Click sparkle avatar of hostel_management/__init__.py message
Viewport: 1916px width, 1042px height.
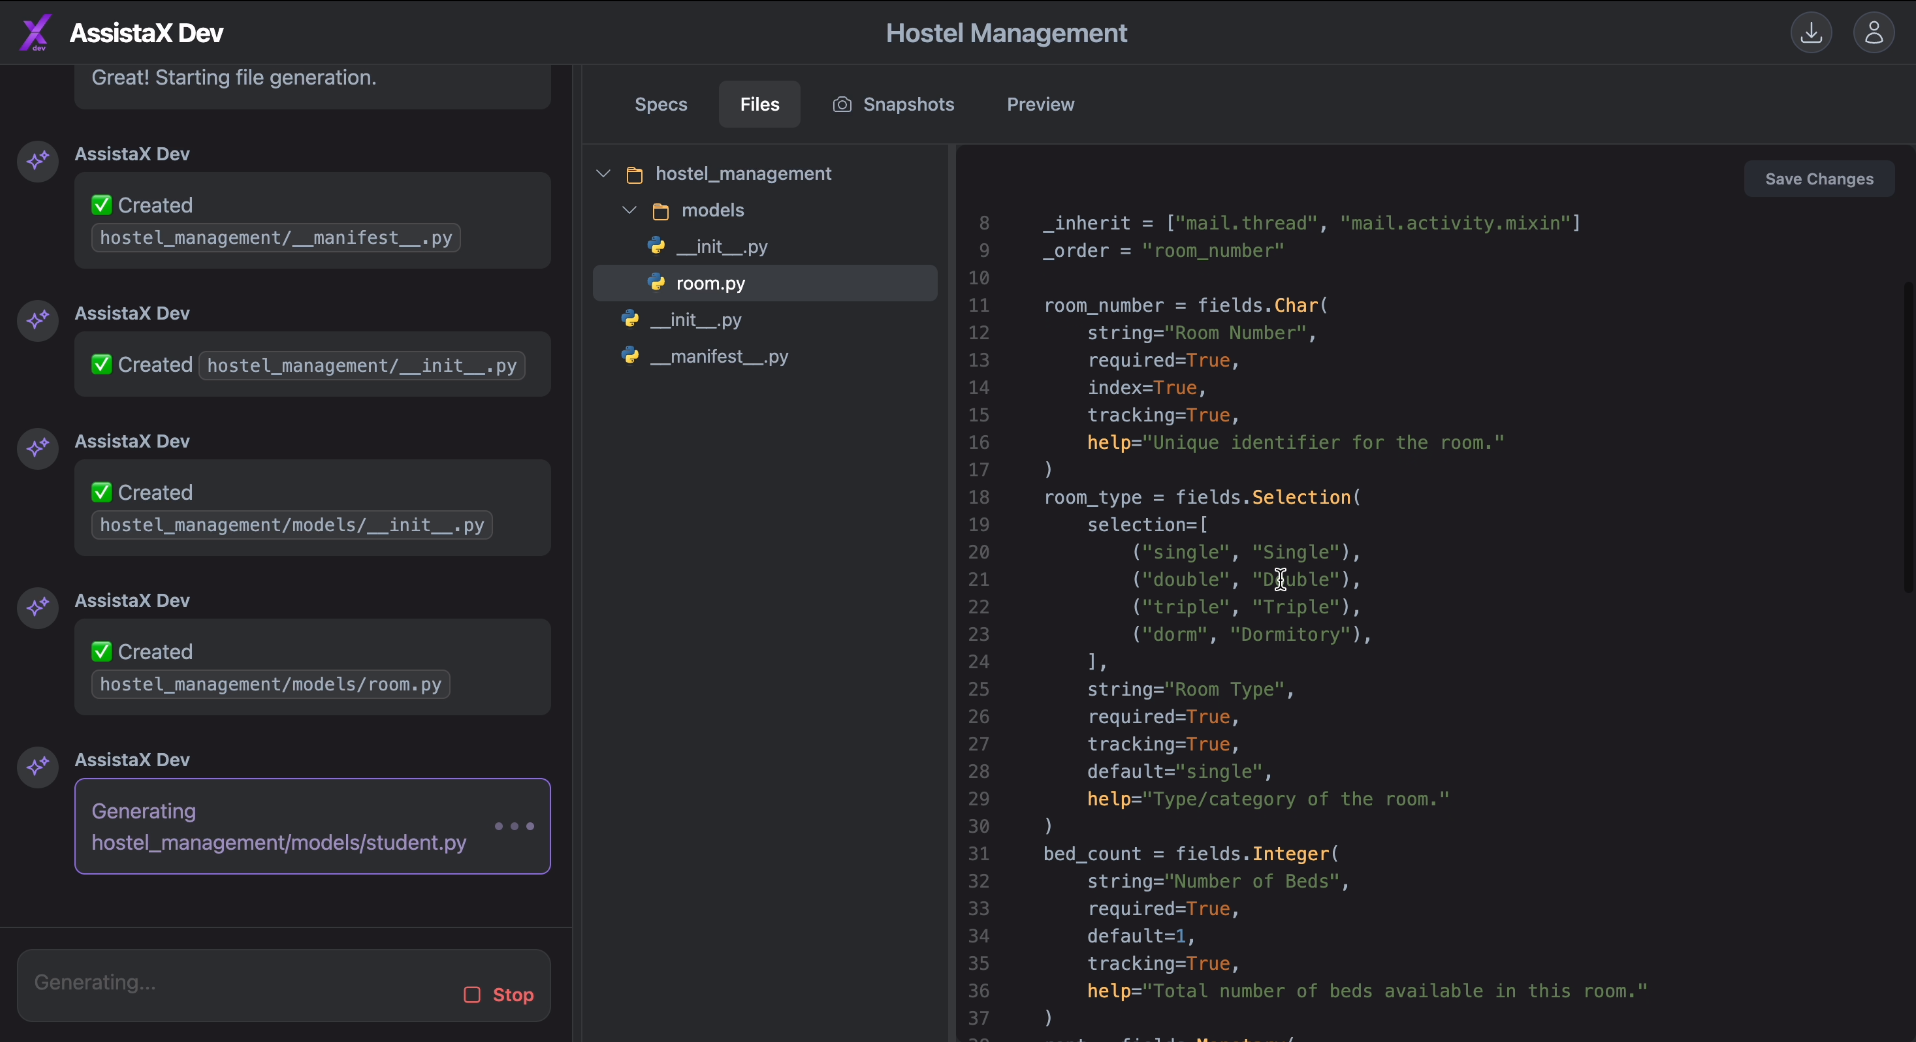point(38,320)
